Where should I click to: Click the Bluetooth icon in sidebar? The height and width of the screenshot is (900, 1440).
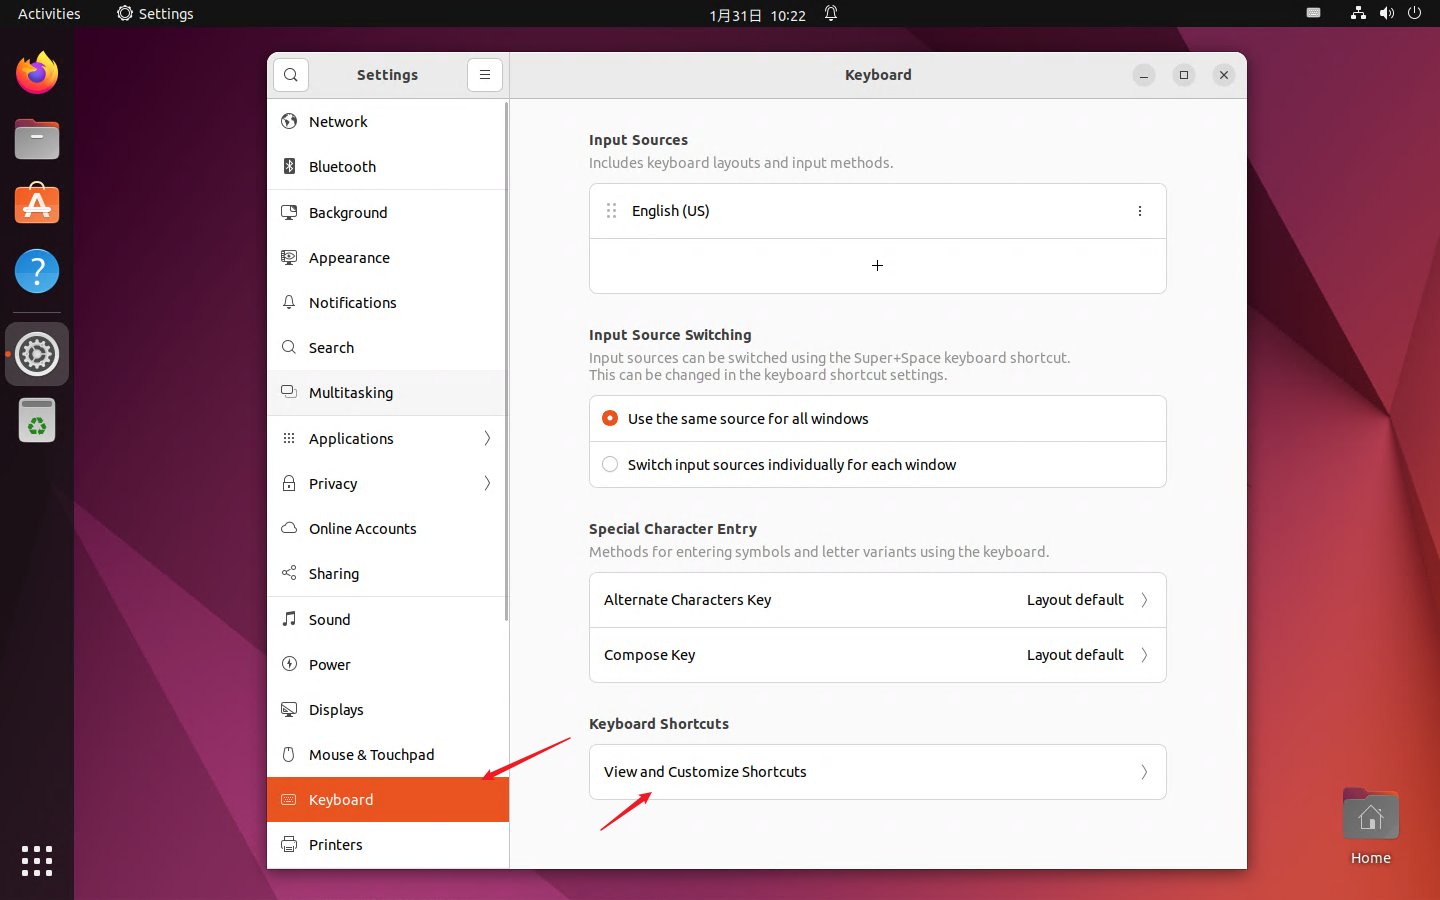click(x=289, y=166)
